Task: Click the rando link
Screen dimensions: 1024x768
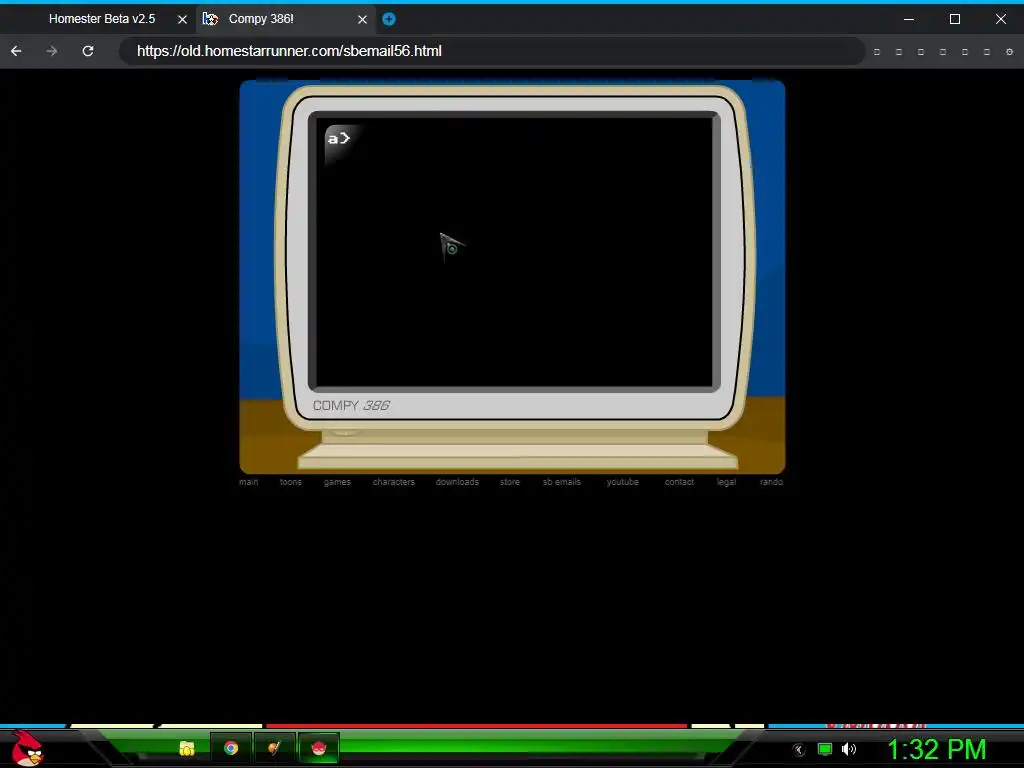Action: pos(771,482)
